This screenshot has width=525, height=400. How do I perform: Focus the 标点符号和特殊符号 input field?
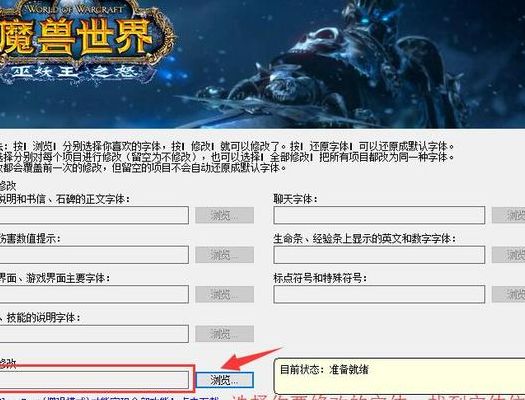pos(379,294)
